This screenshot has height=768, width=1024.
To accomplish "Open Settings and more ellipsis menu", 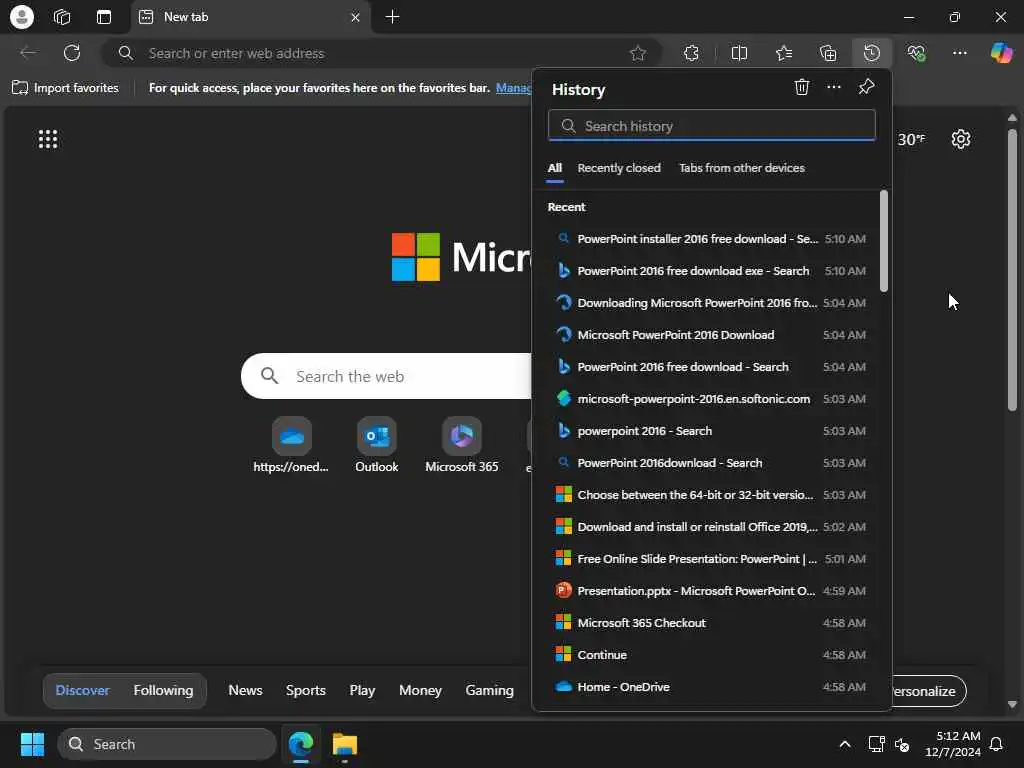I will [960, 54].
